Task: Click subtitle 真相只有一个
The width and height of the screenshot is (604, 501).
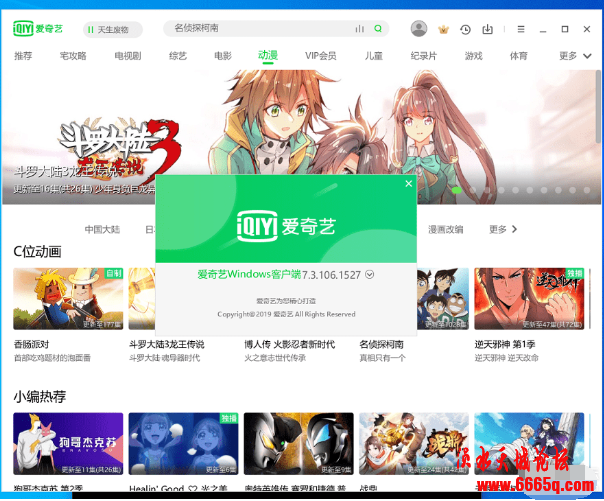Action: pos(382,358)
